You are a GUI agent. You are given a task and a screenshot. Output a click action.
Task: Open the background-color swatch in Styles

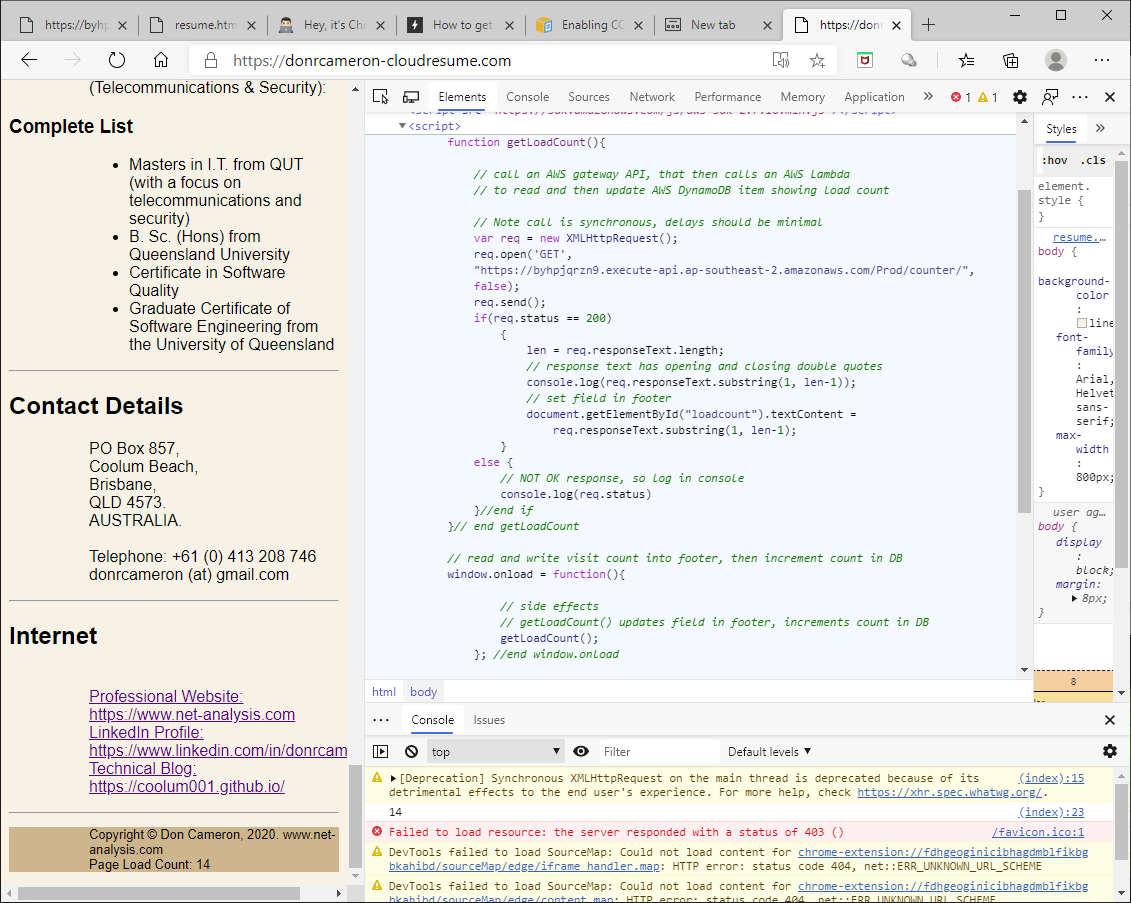(x=1082, y=323)
